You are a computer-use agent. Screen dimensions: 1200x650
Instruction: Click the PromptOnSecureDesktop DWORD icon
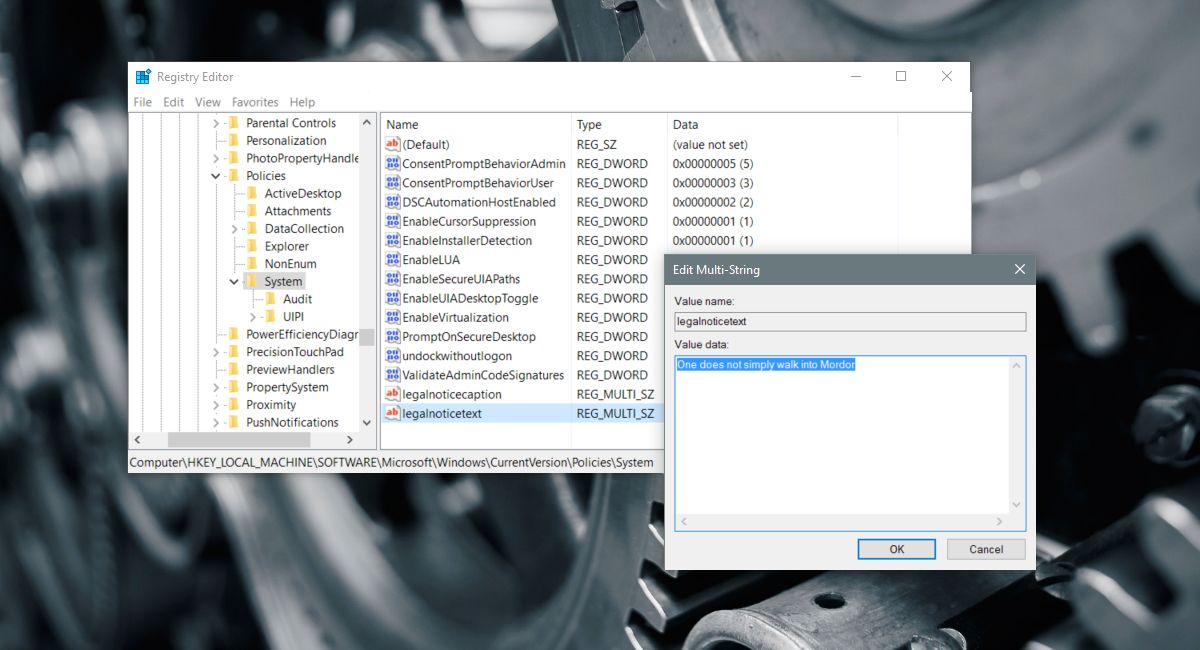pyautogui.click(x=393, y=336)
